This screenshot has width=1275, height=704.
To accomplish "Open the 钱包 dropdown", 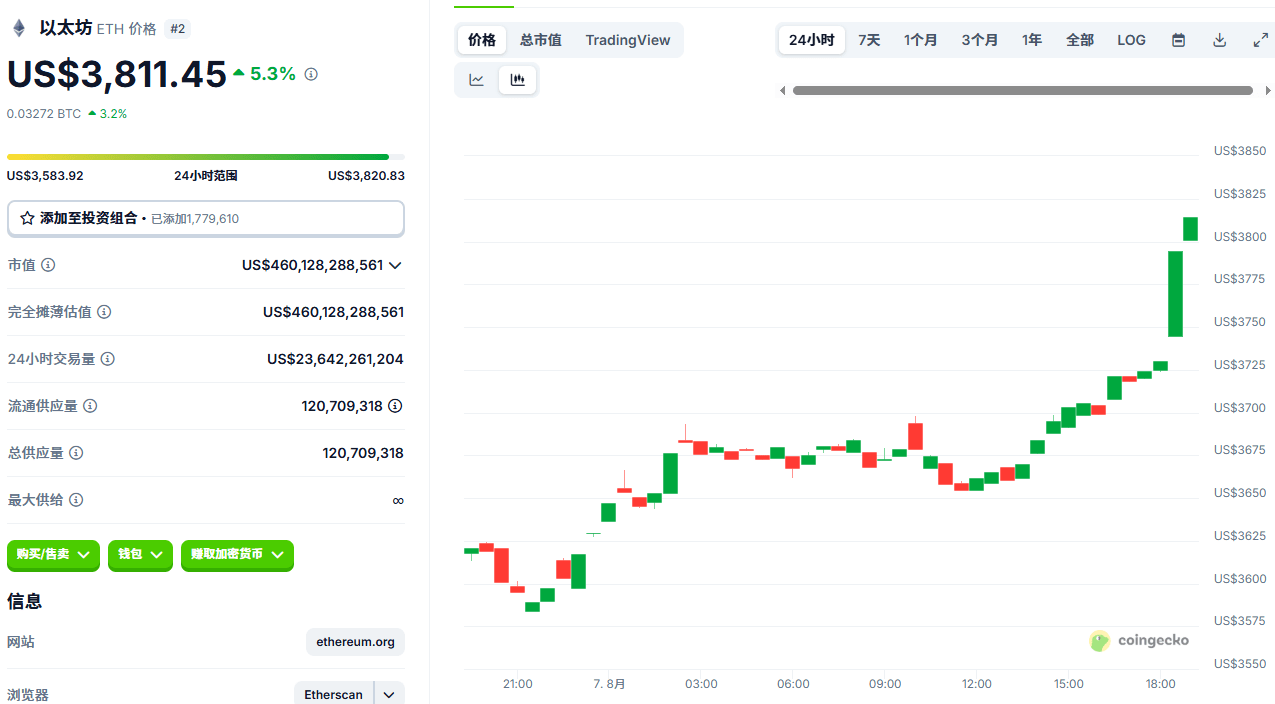I will (x=140, y=554).
